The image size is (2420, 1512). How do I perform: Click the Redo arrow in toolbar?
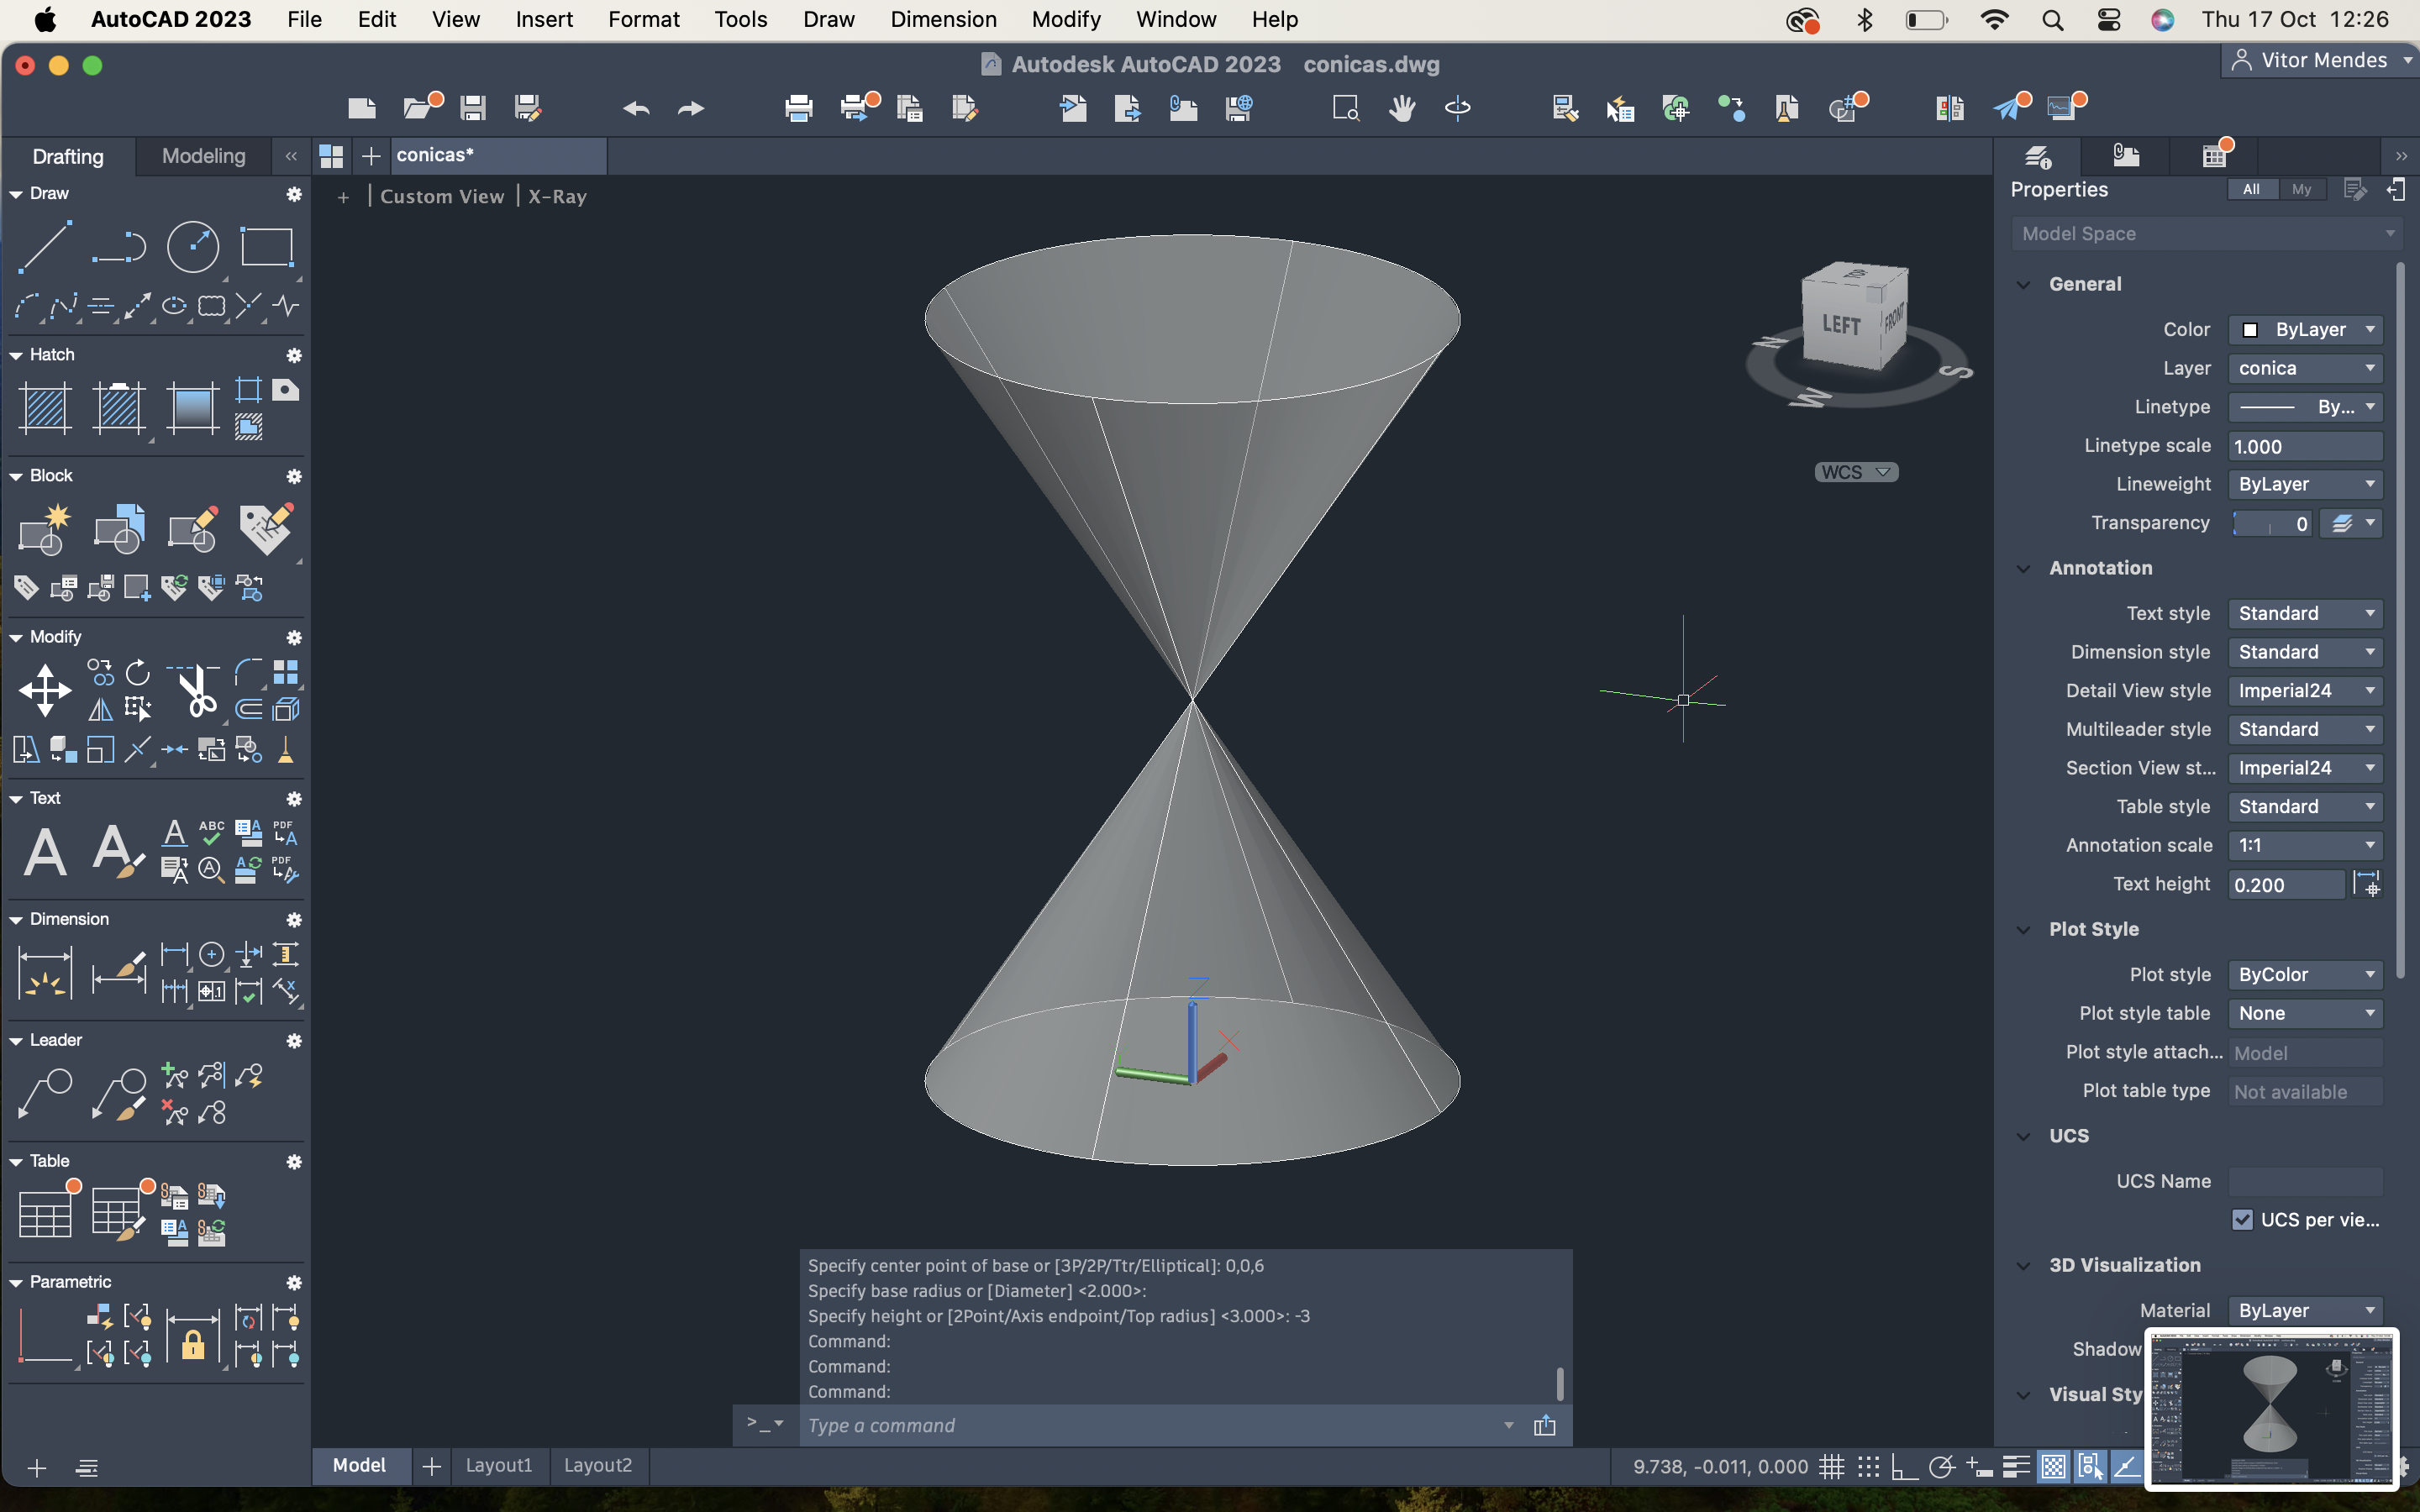(x=691, y=108)
